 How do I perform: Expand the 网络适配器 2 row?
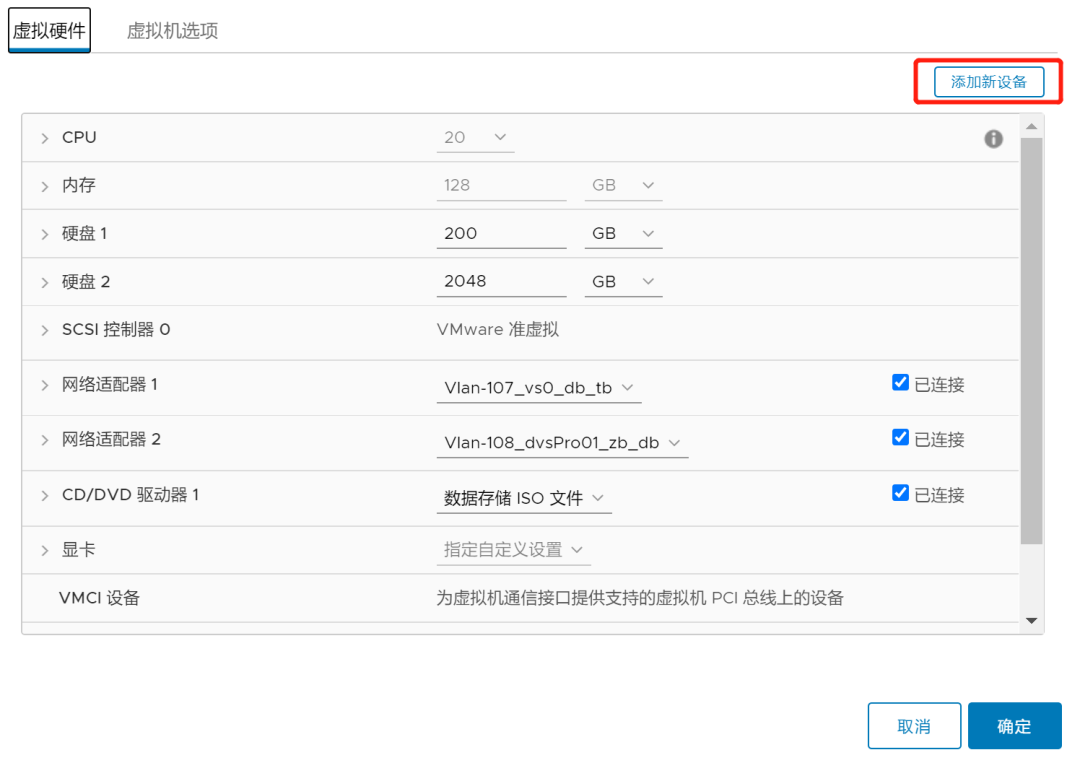(45, 440)
